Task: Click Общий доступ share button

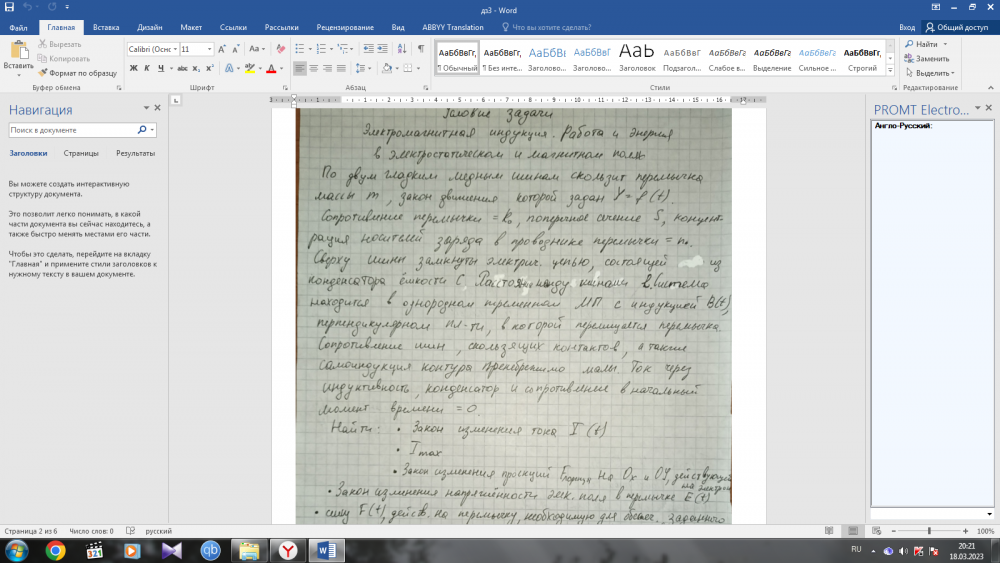Action: [x=957, y=27]
